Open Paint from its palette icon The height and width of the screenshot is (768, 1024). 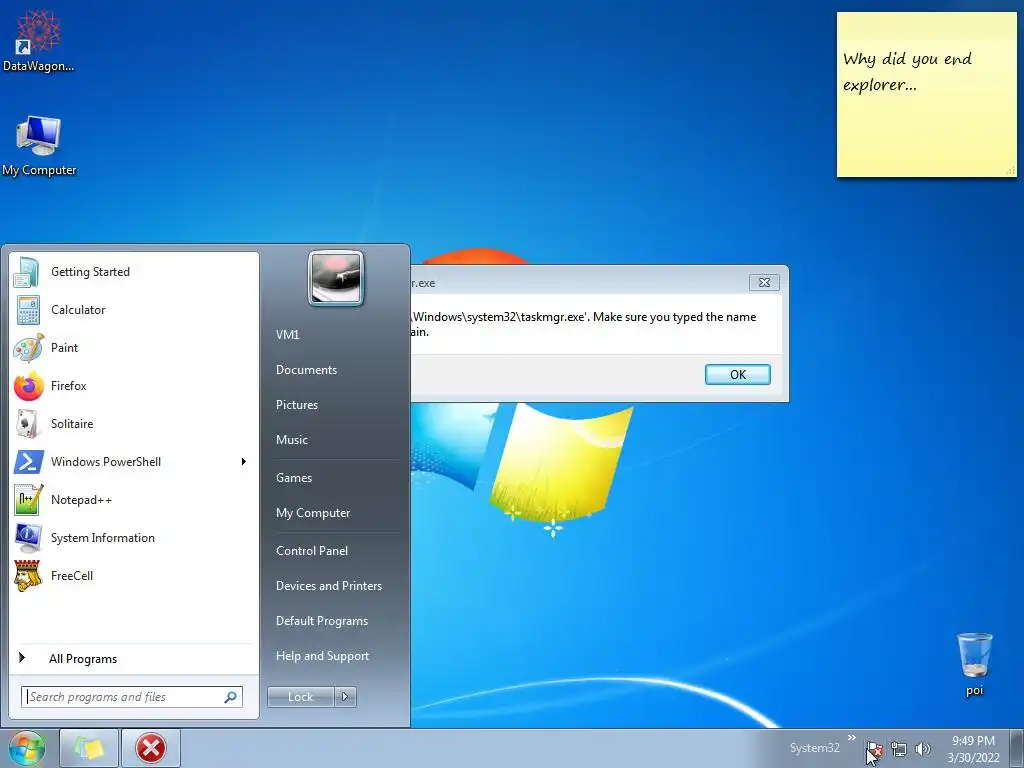click(x=29, y=348)
